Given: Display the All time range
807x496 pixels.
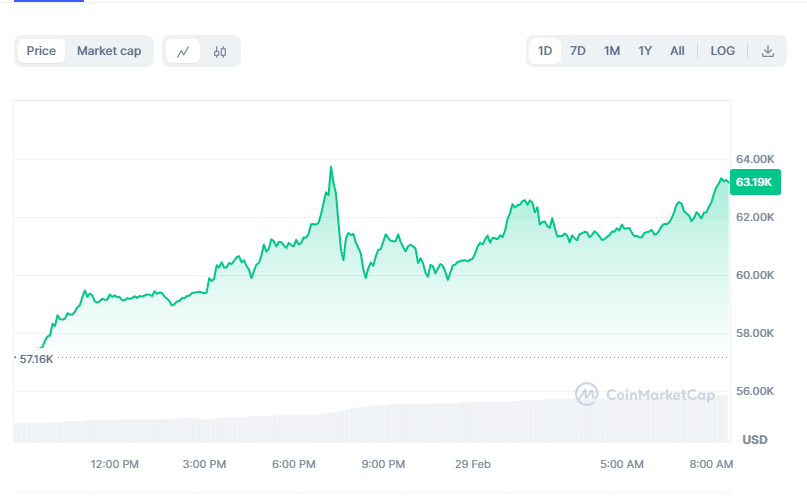Looking at the screenshot, I should tap(677, 51).
